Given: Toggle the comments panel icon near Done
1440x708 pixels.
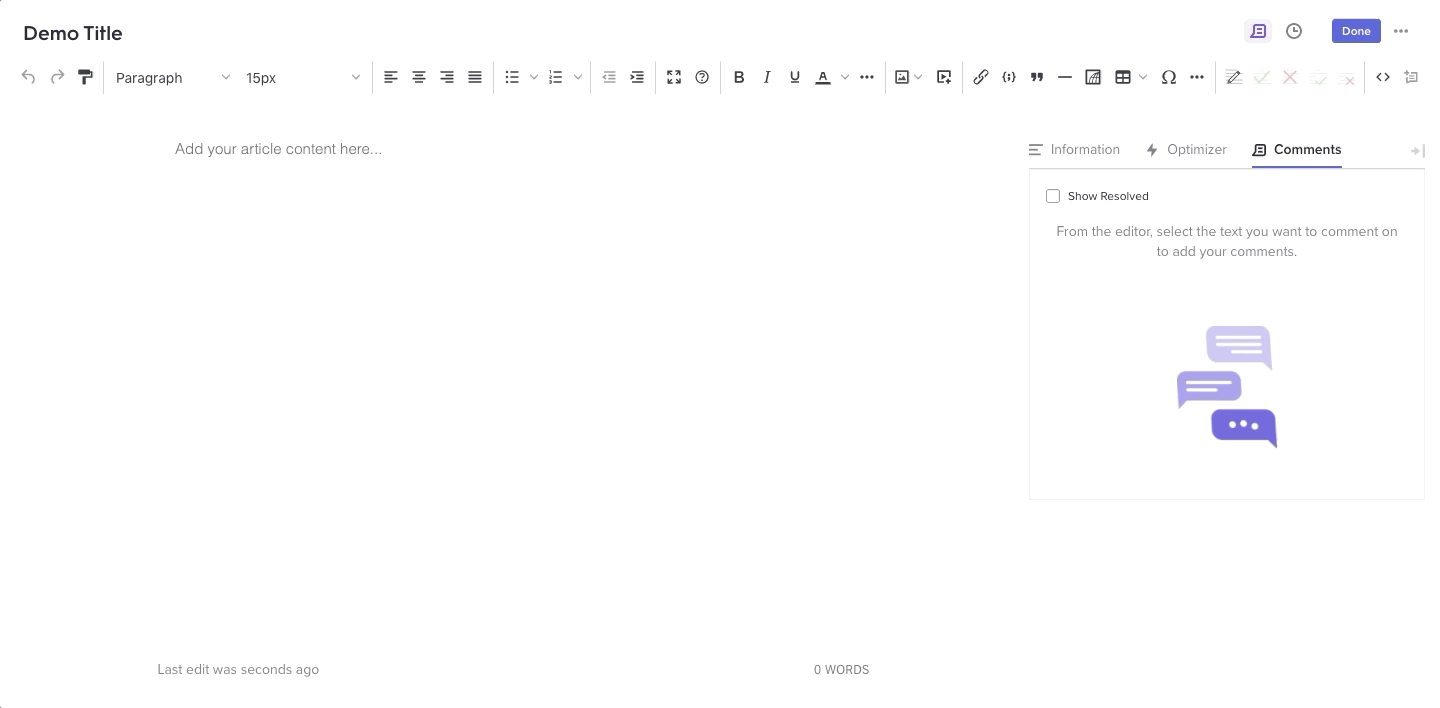Looking at the screenshot, I should (1258, 31).
